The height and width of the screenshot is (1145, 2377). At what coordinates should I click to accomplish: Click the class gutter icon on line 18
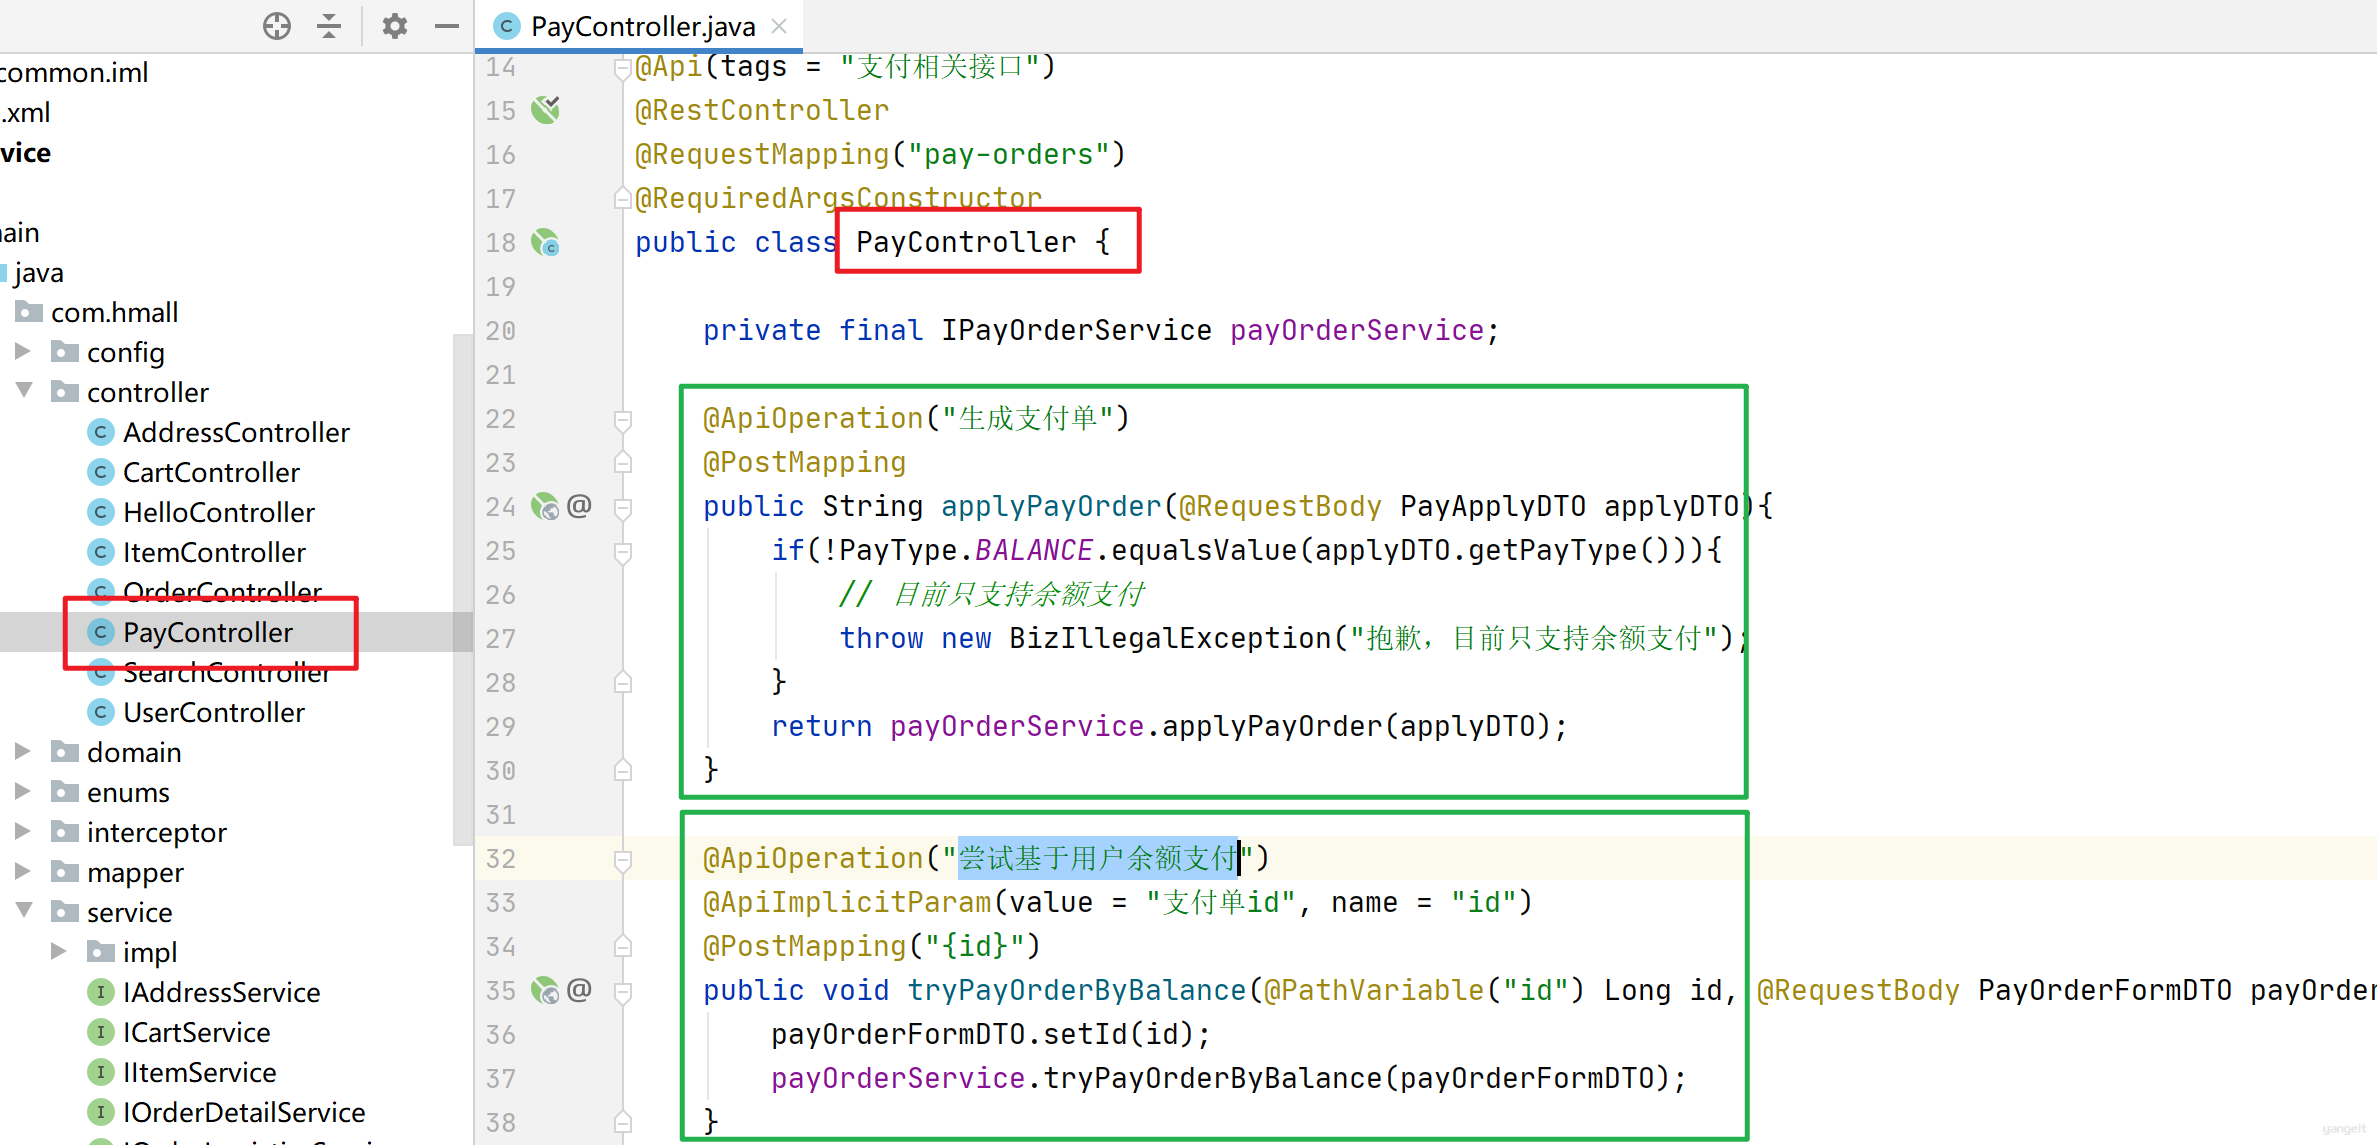coord(546,242)
